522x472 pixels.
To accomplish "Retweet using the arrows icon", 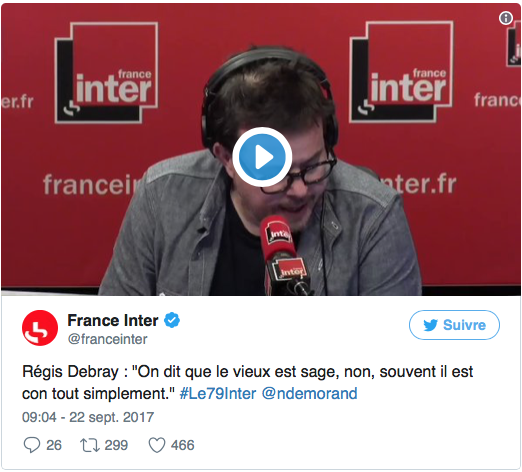I will click(x=90, y=445).
